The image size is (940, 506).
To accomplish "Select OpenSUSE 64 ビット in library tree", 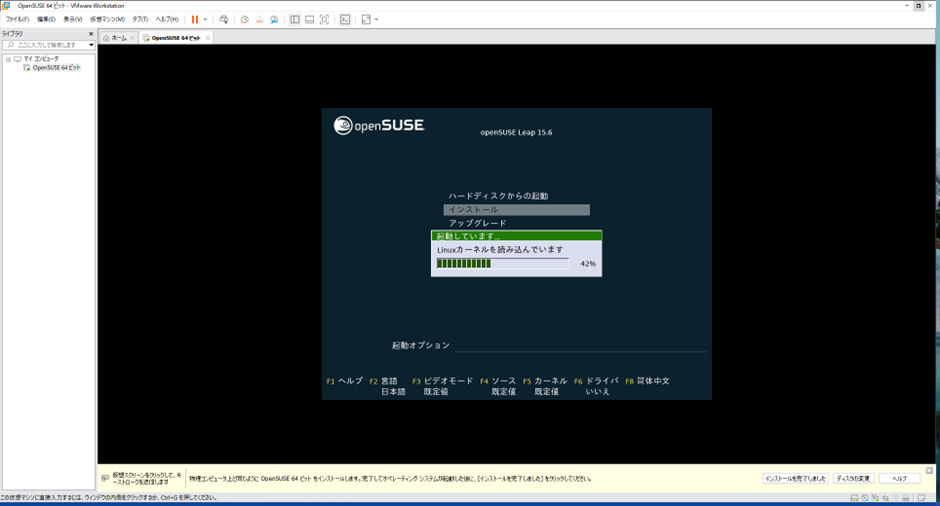I will (x=56, y=68).
